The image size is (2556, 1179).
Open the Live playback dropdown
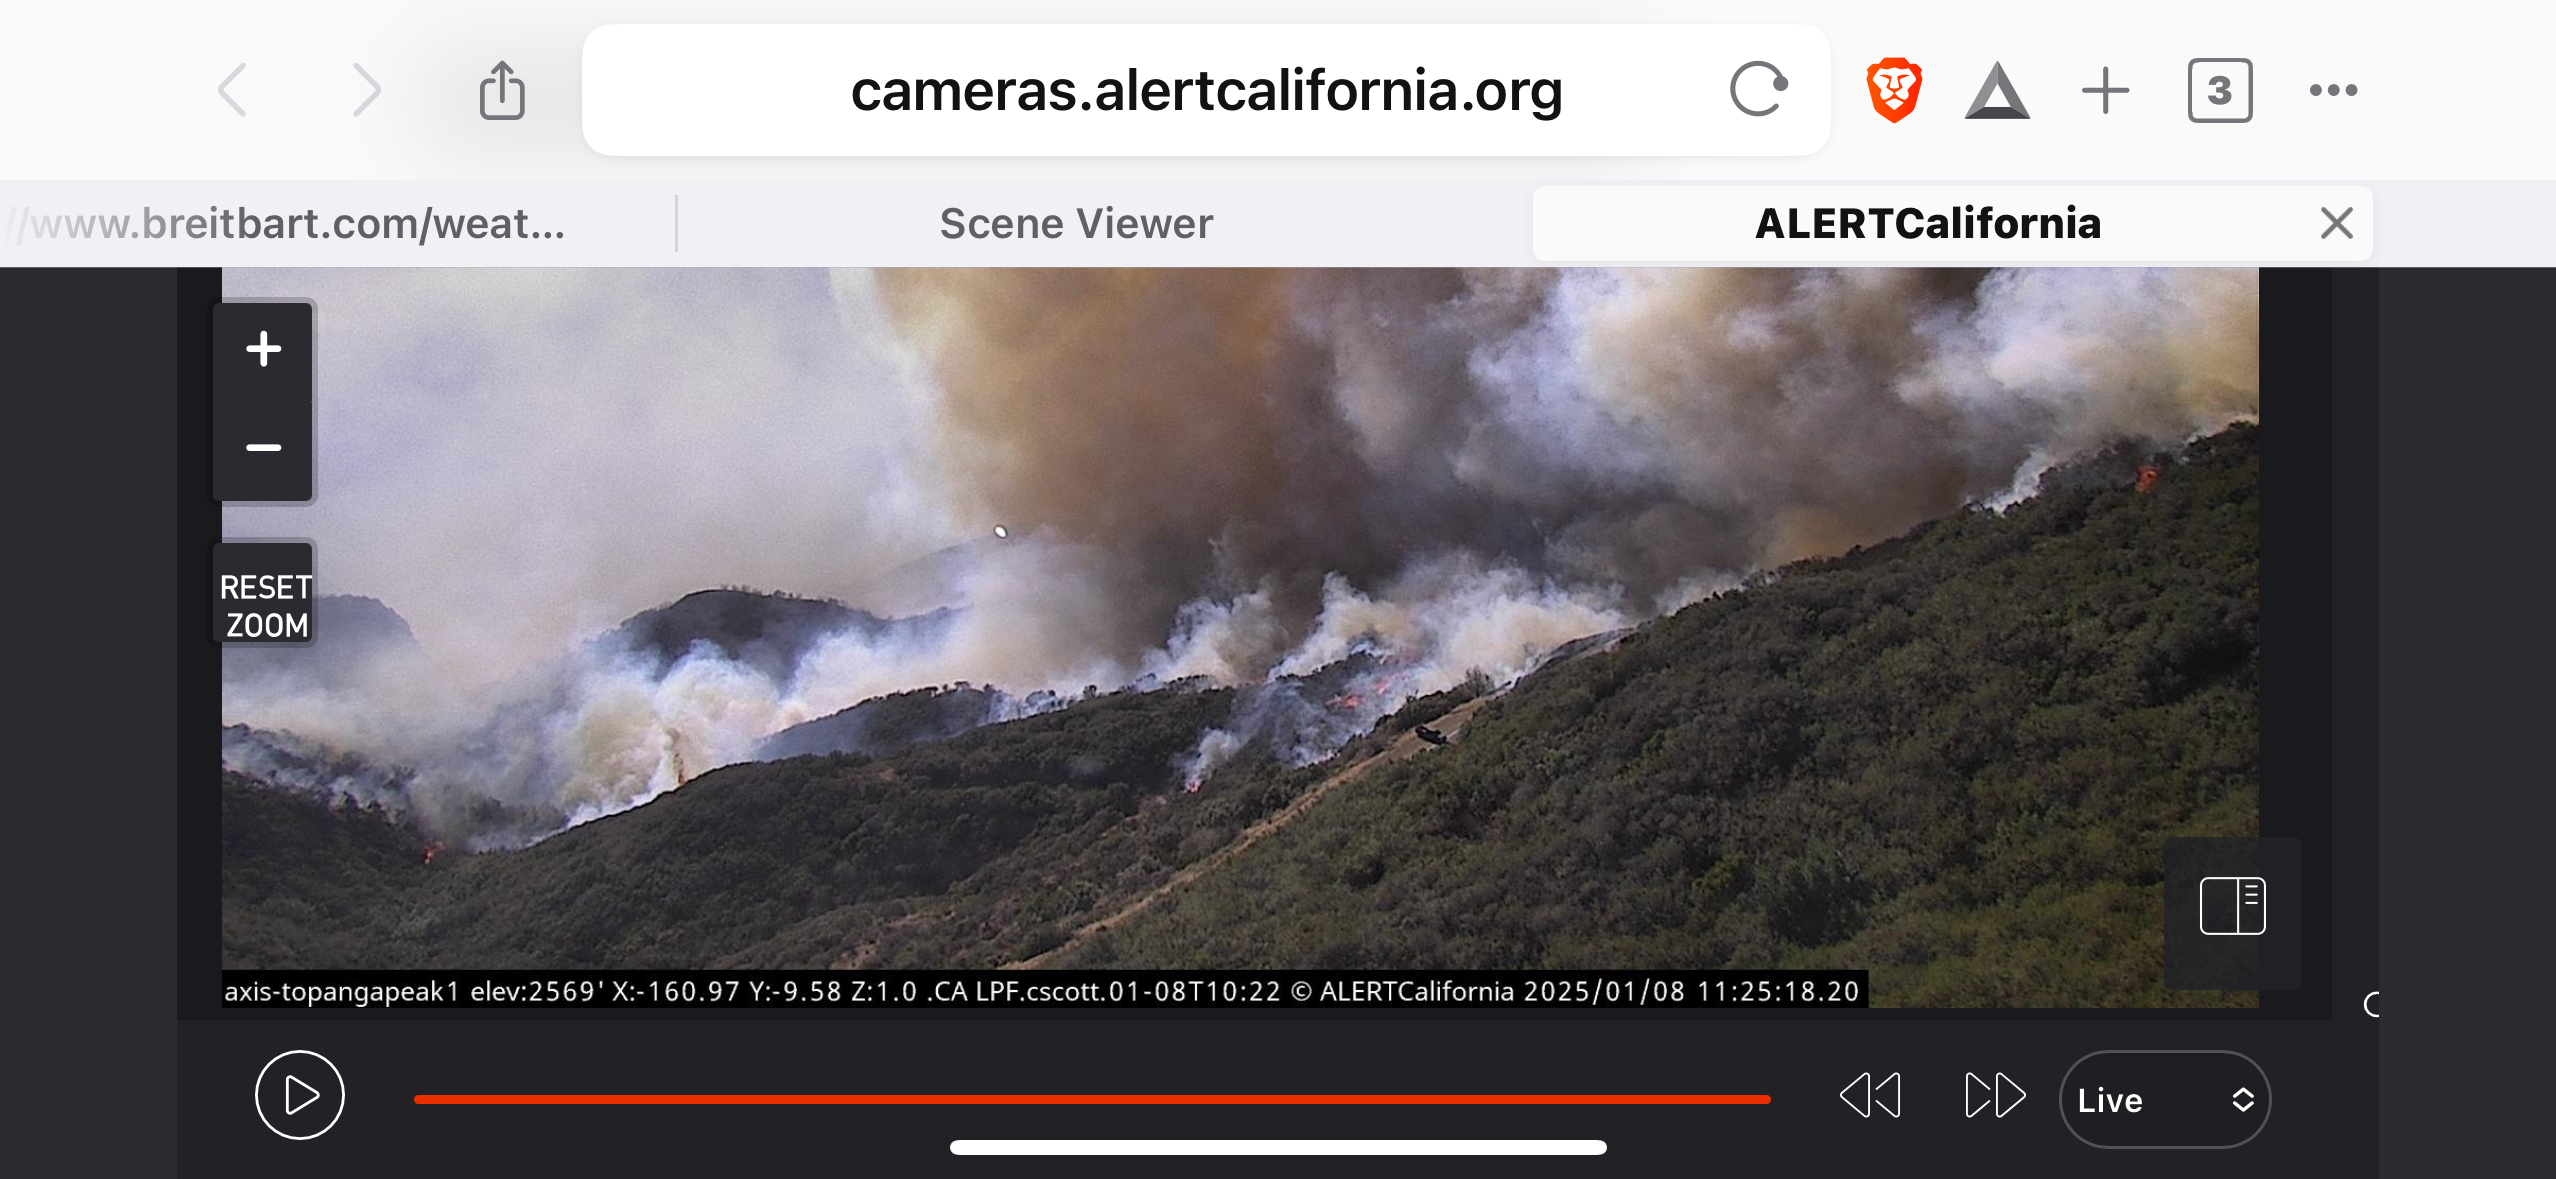point(2165,1100)
